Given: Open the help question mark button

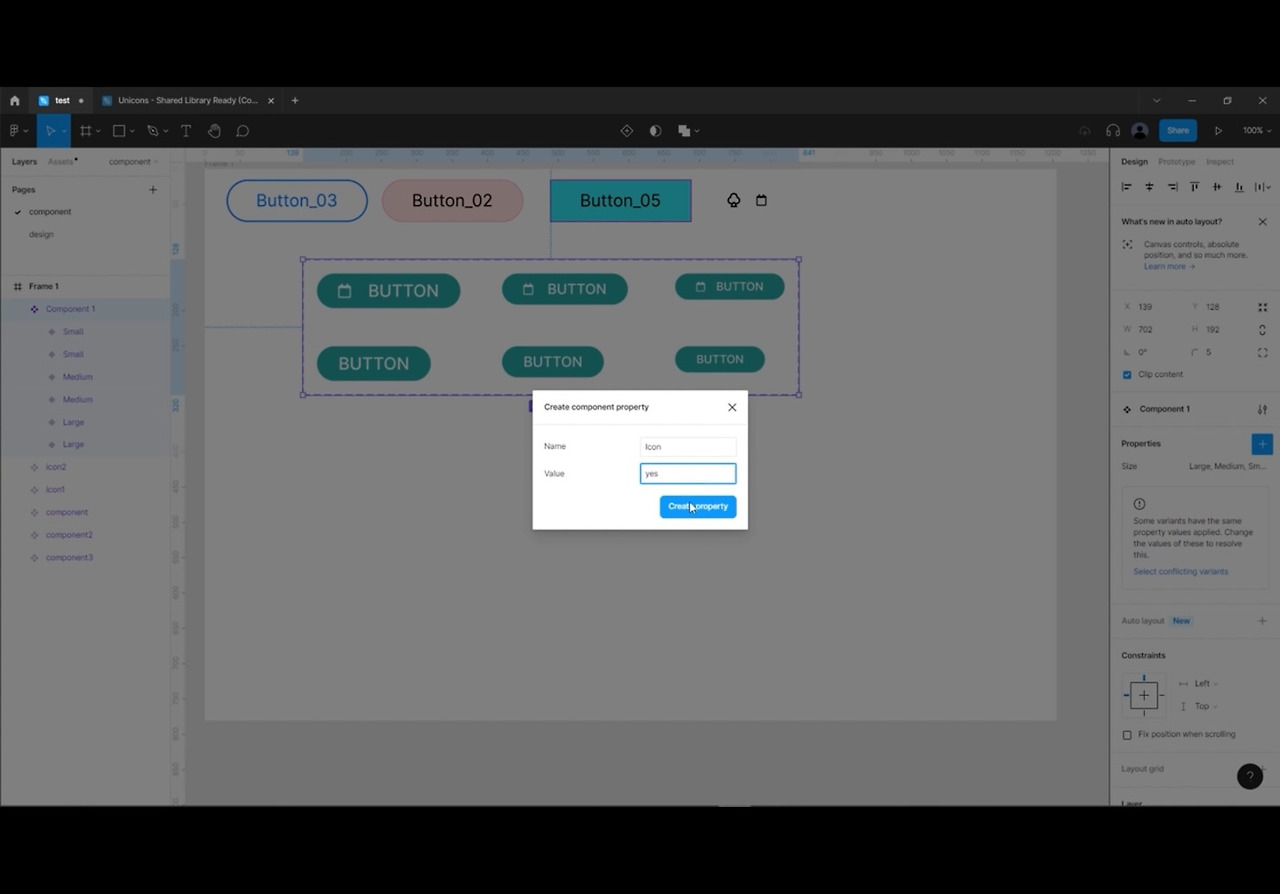Looking at the screenshot, I should pyautogui.click(x=1250, y=776).
